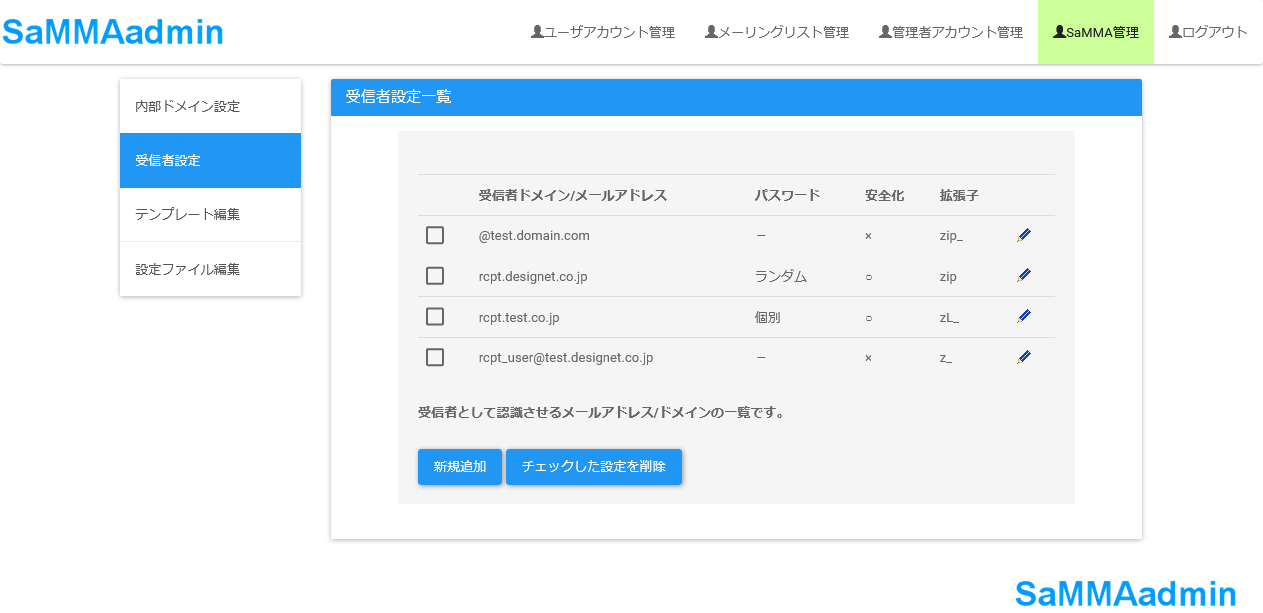Open 内部ドメイン設定 in the sidebar
This screenshot has height=613, width=1263.
click(x=210, y=106)
